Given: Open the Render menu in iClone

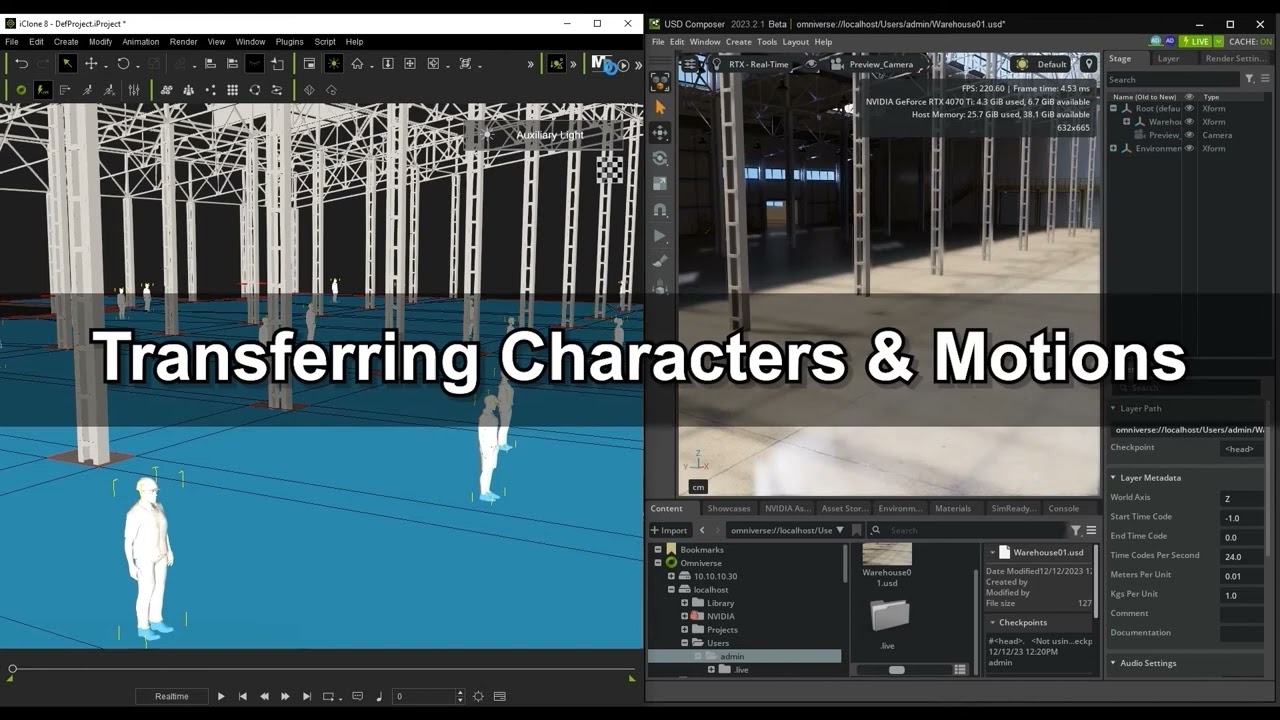Looking at the screenshot, I should click(183, 42).
